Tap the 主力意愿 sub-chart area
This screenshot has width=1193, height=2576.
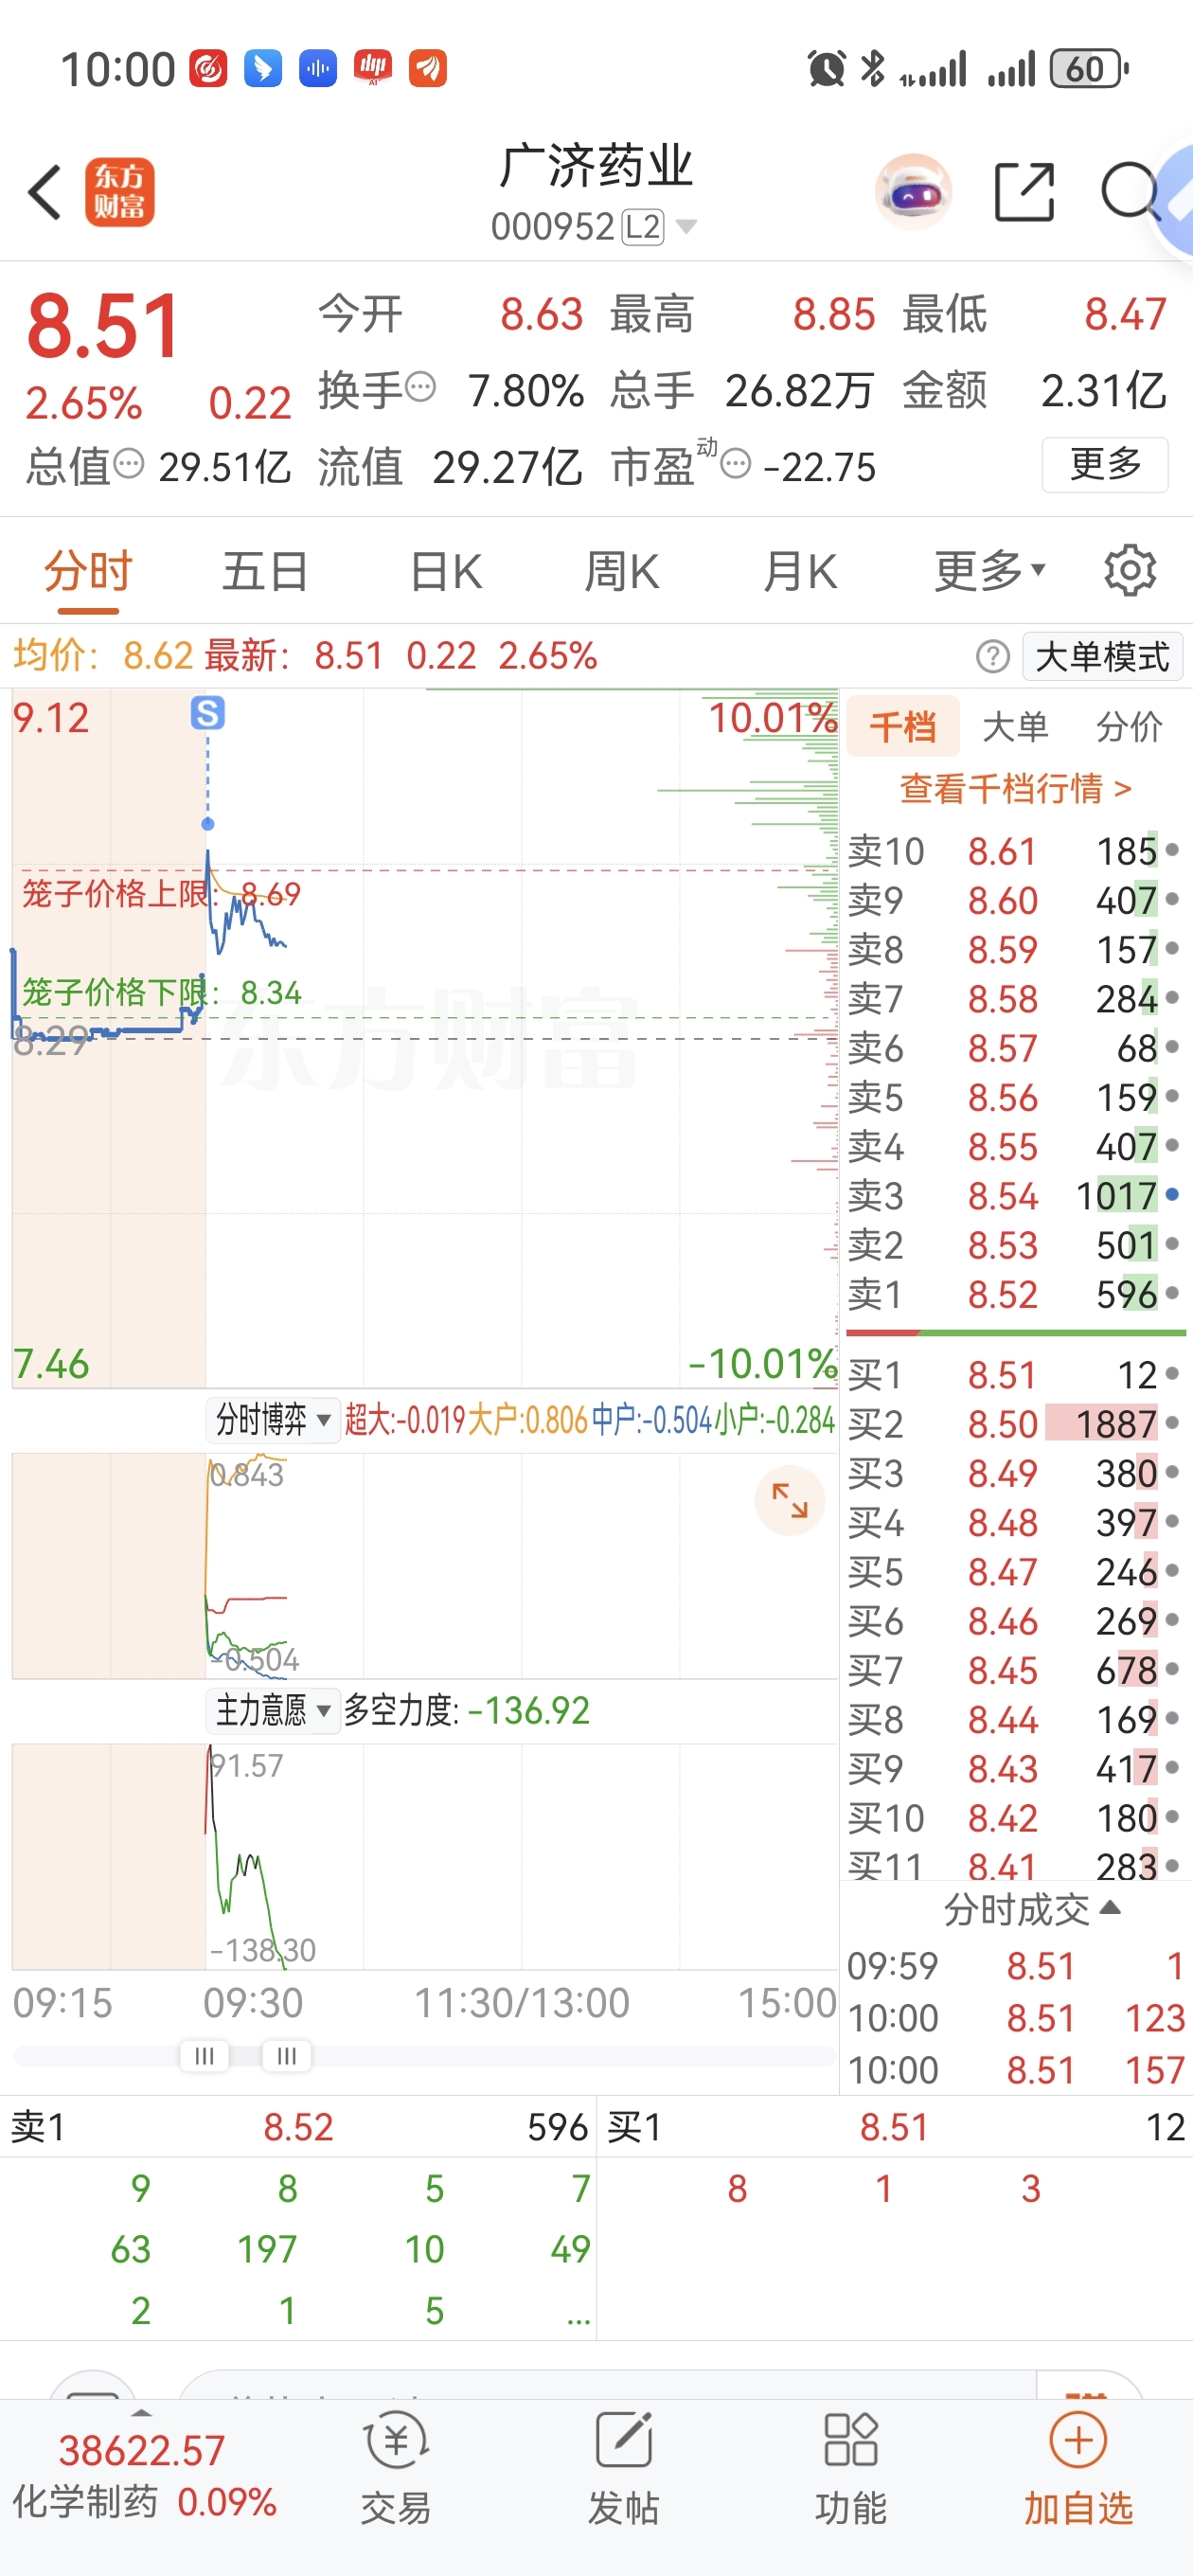(424, 1856)
